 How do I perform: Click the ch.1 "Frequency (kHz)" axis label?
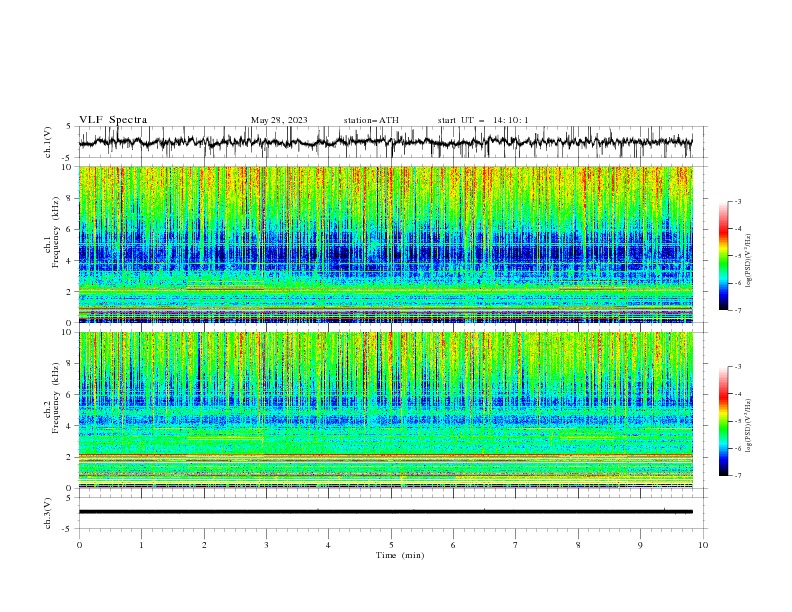pyautogui.click(x=56, y=232)
